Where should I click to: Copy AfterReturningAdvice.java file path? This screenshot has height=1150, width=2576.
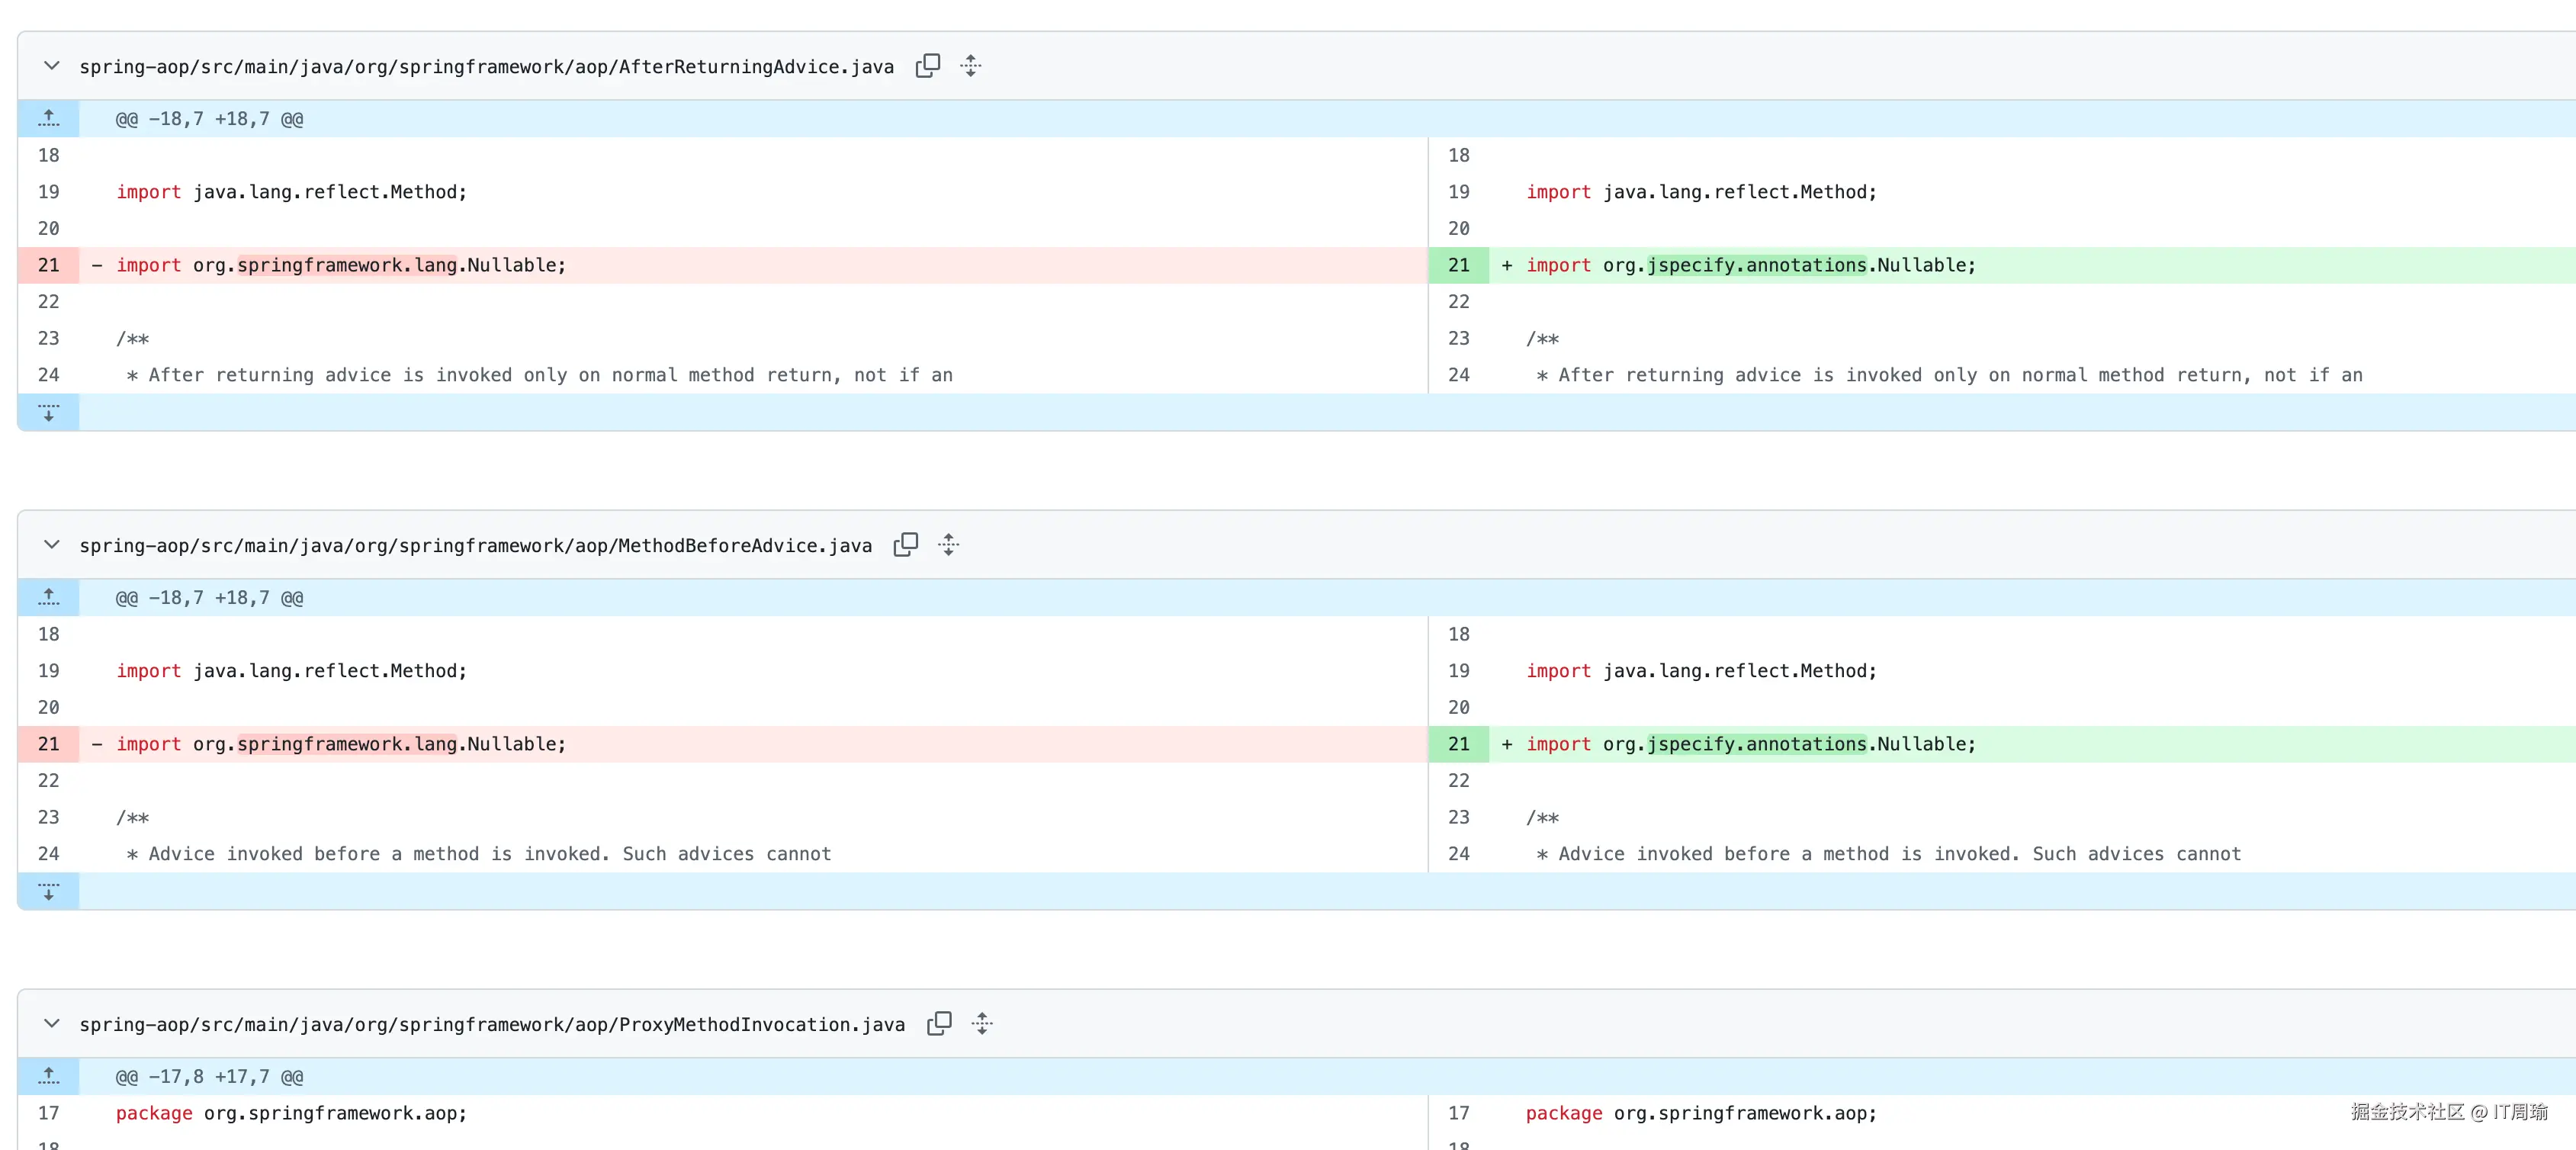tap(927, 66)
